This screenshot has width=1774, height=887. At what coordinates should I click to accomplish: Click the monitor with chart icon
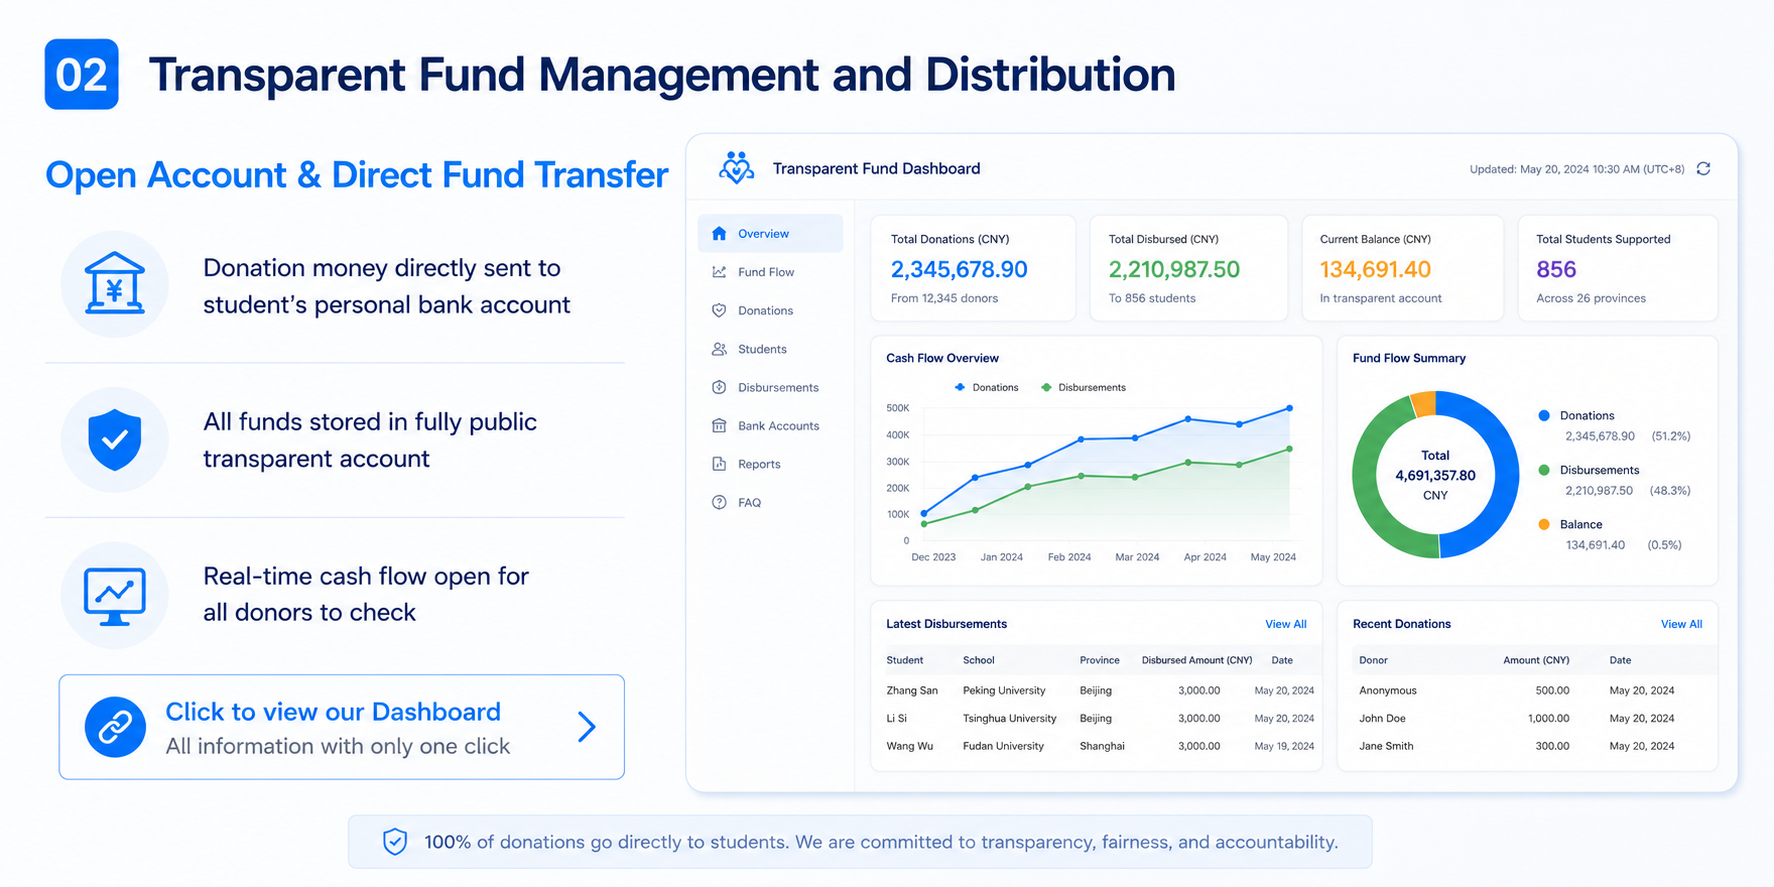click(x=115, y=596)
